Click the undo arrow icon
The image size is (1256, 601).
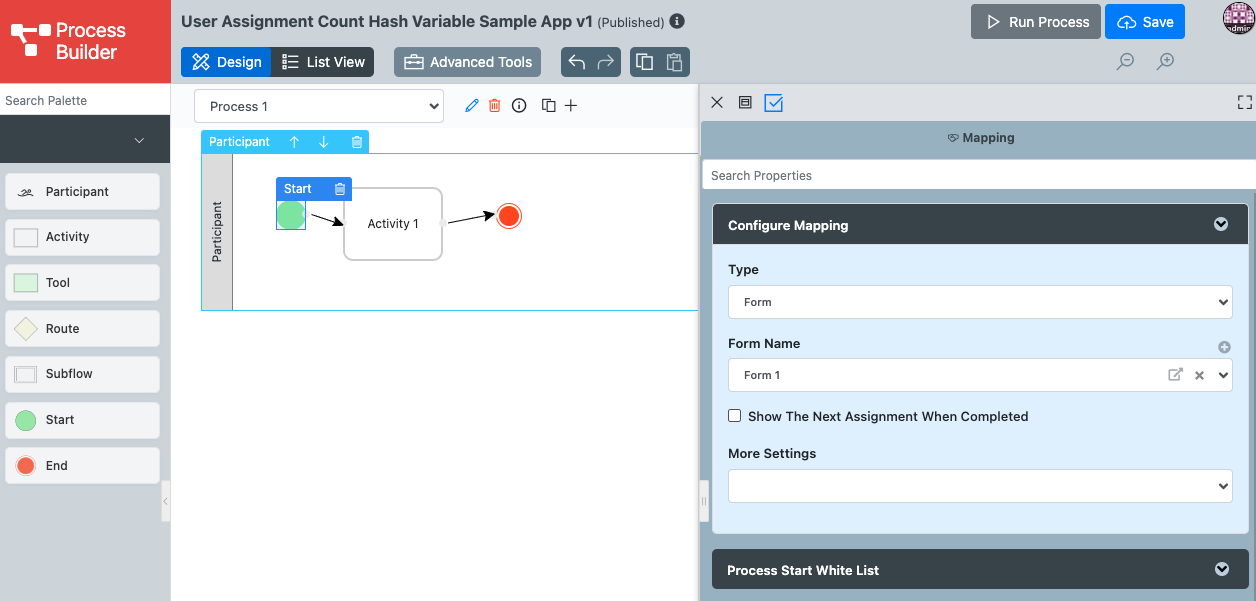pyautogui.click(x=577, y=62)
